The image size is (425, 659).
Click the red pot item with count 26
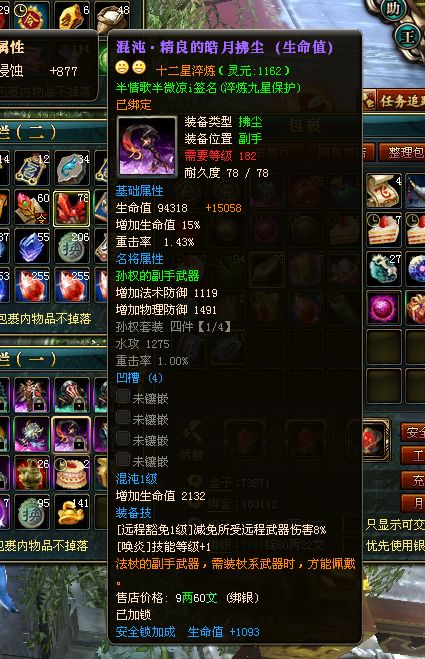pos(32,473)
